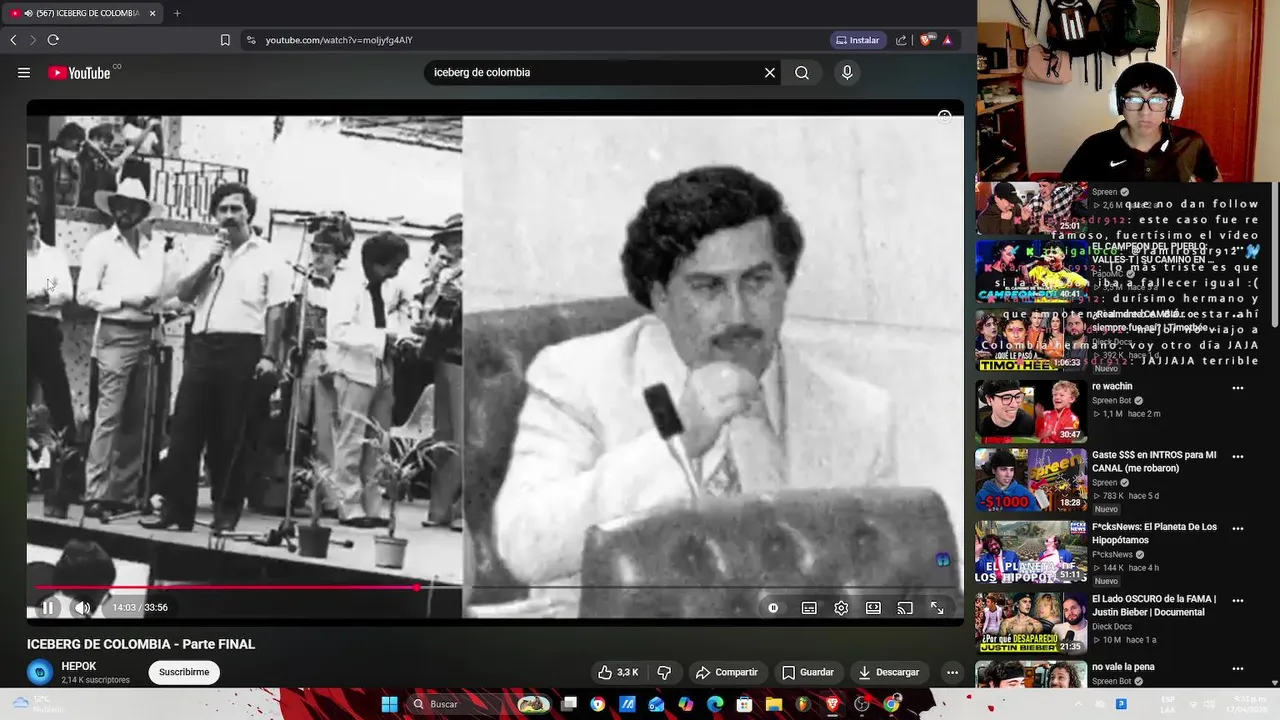Viewport: 1280px width, 720px height.
Task: Install YouTube app via Instalar
Action: coord(857,40)
